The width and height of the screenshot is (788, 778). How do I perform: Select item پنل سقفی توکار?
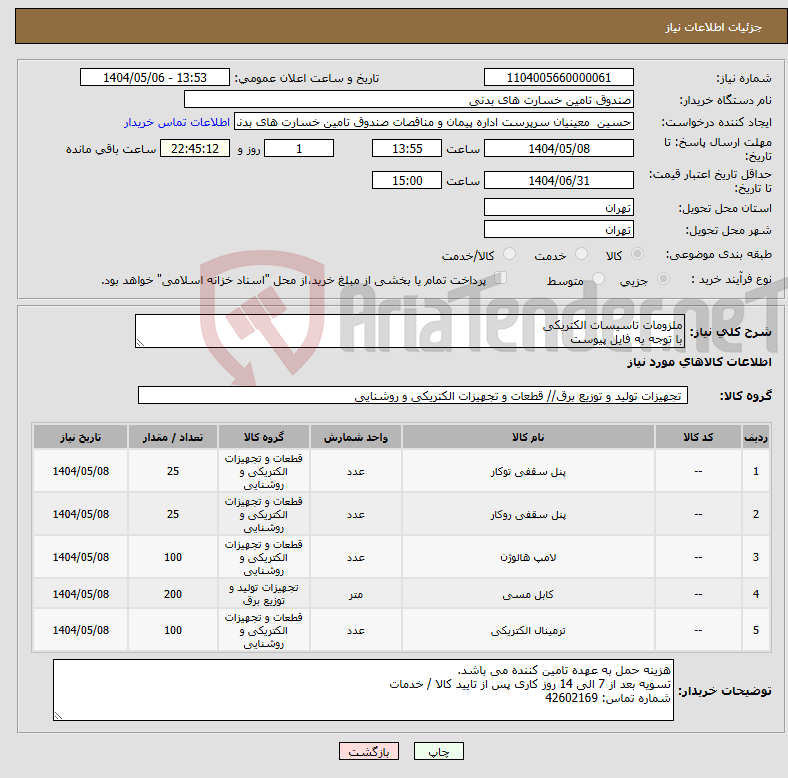[528, 471]
